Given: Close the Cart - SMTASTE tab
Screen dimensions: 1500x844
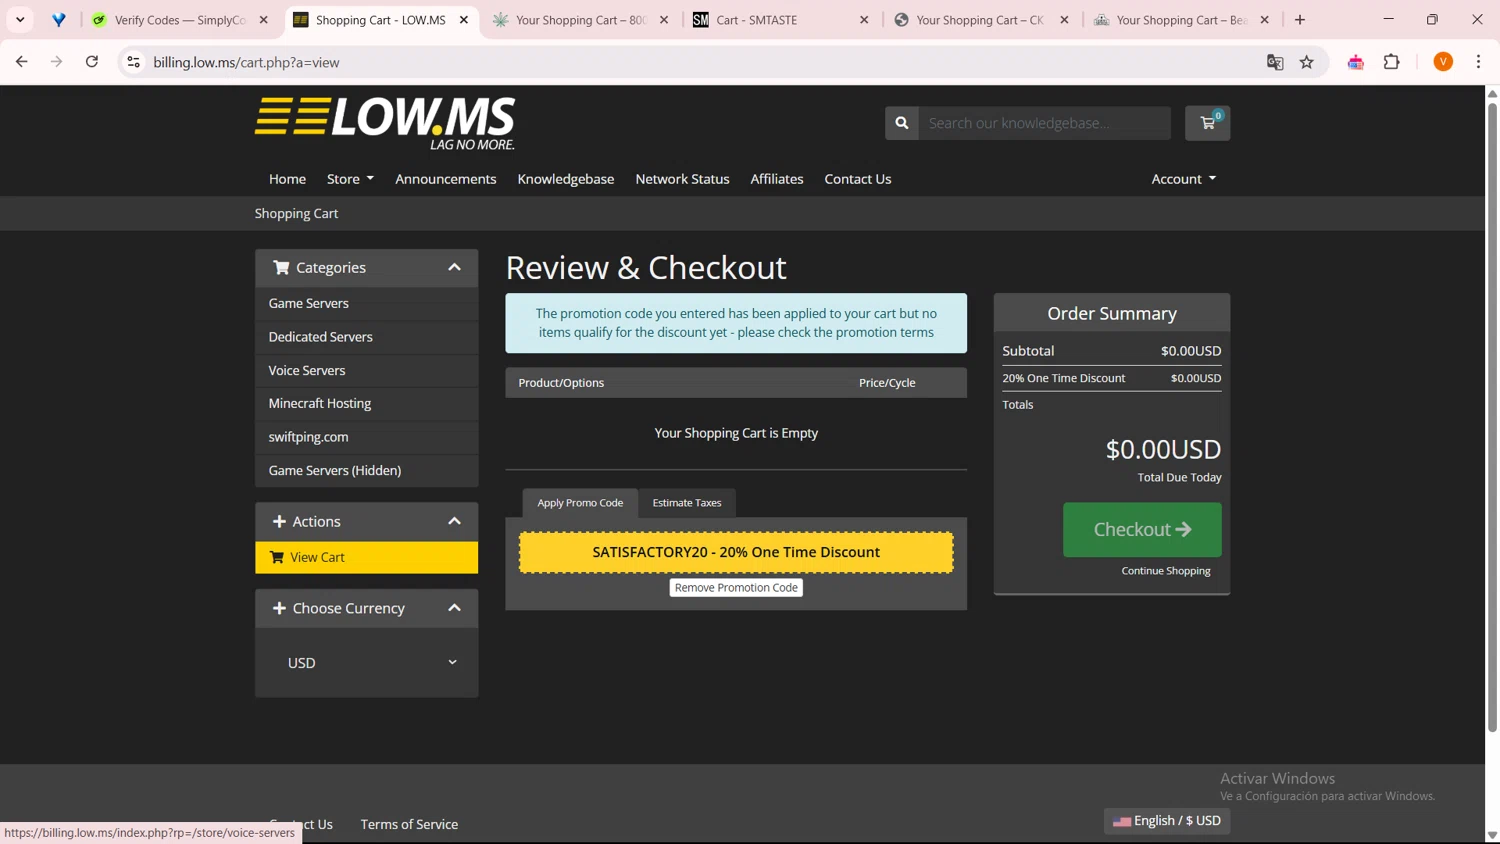Looking at the screenshot, I should (x=864, y=20).
